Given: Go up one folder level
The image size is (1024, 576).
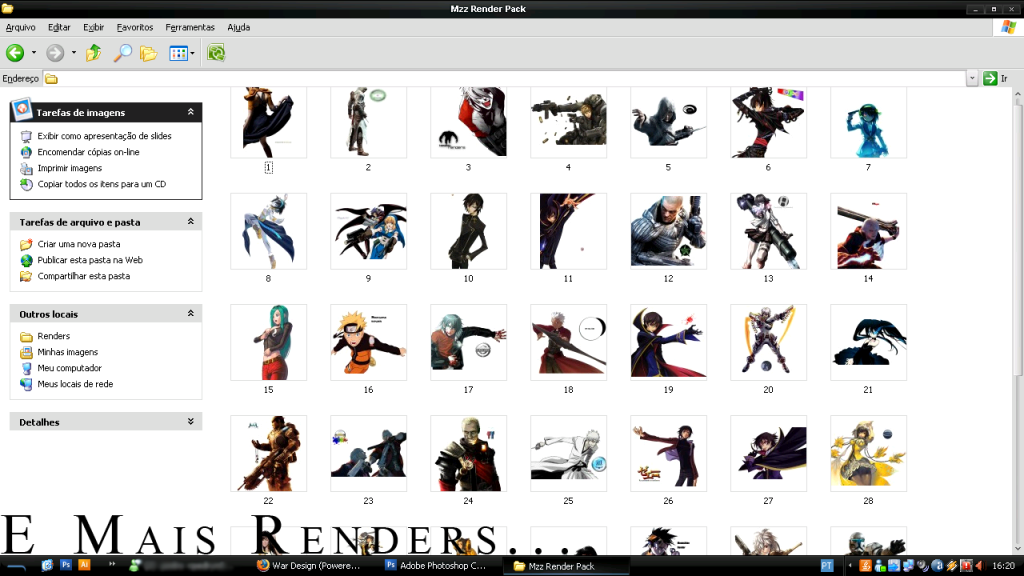Looking at the screenshot, I should 93,53.
